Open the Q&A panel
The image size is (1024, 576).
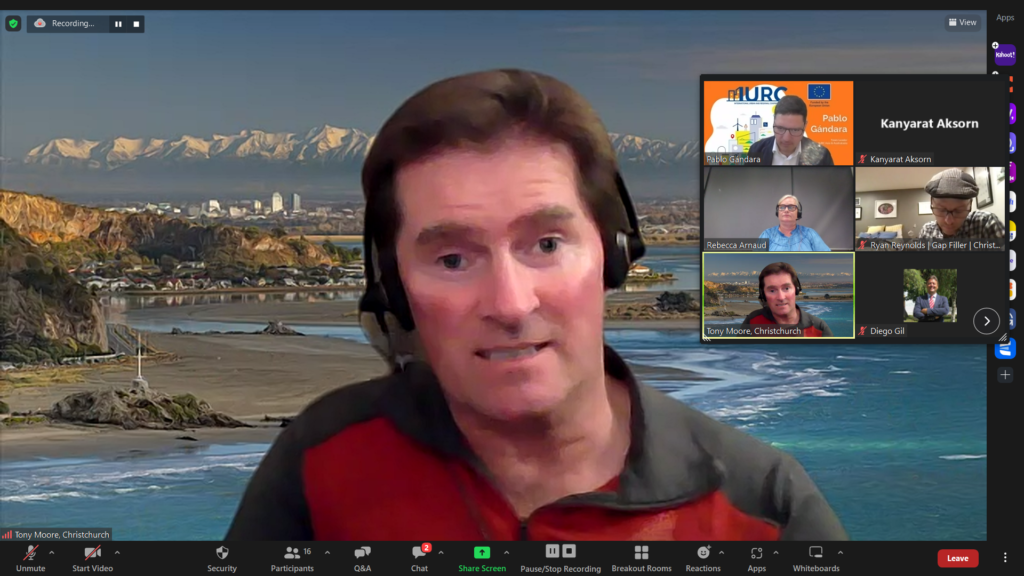(x=362, y=557)
